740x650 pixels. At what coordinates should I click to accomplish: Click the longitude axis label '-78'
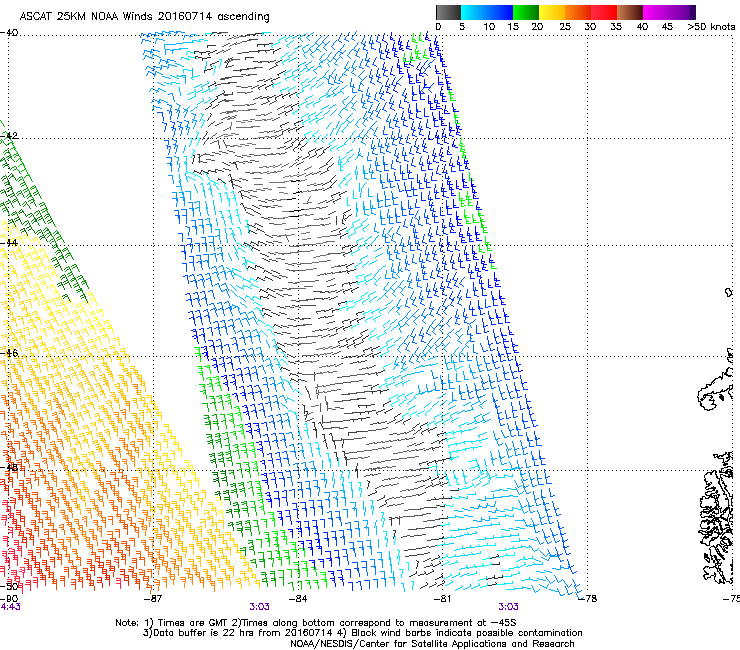pyautogui.click(x=588, y=599)
